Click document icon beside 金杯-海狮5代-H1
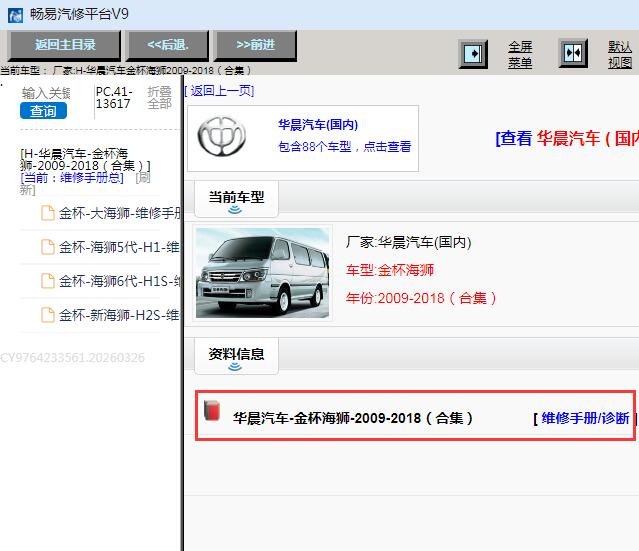The width and height of the screenshot is (639, 551). coord(48,247)
